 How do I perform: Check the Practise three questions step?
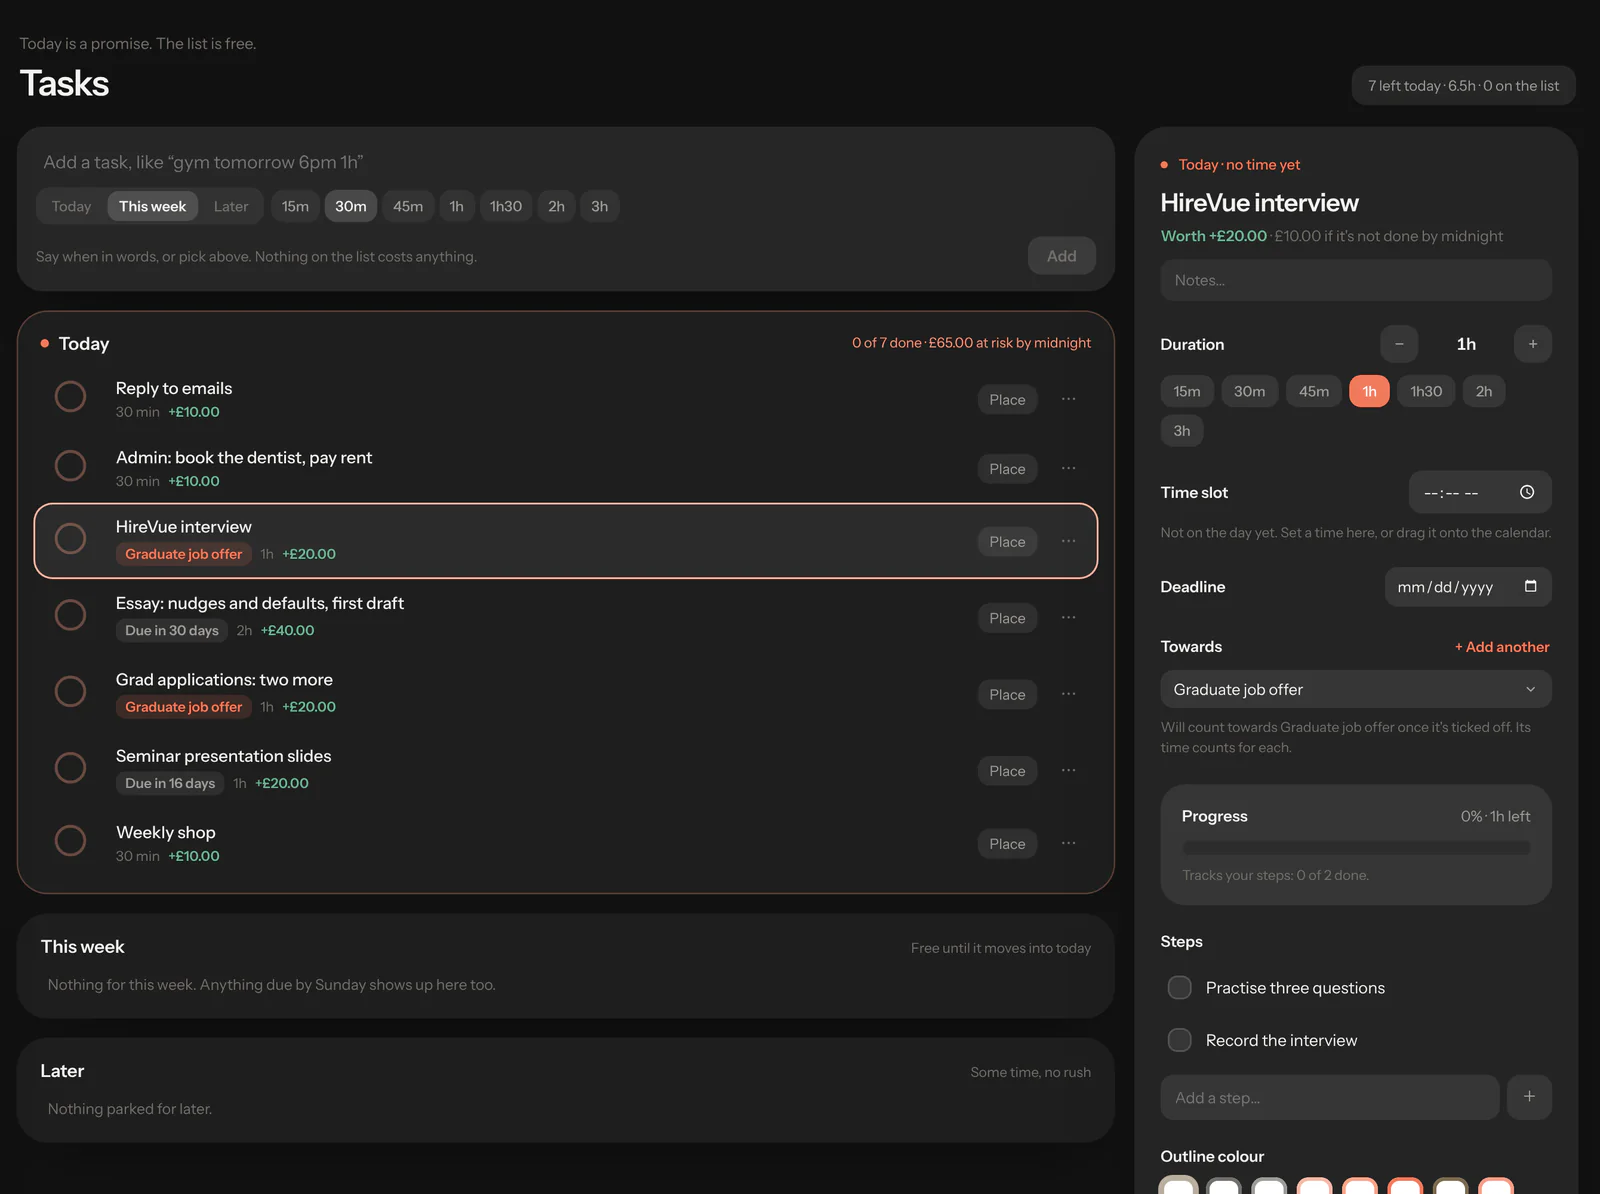pos(1180,988)
